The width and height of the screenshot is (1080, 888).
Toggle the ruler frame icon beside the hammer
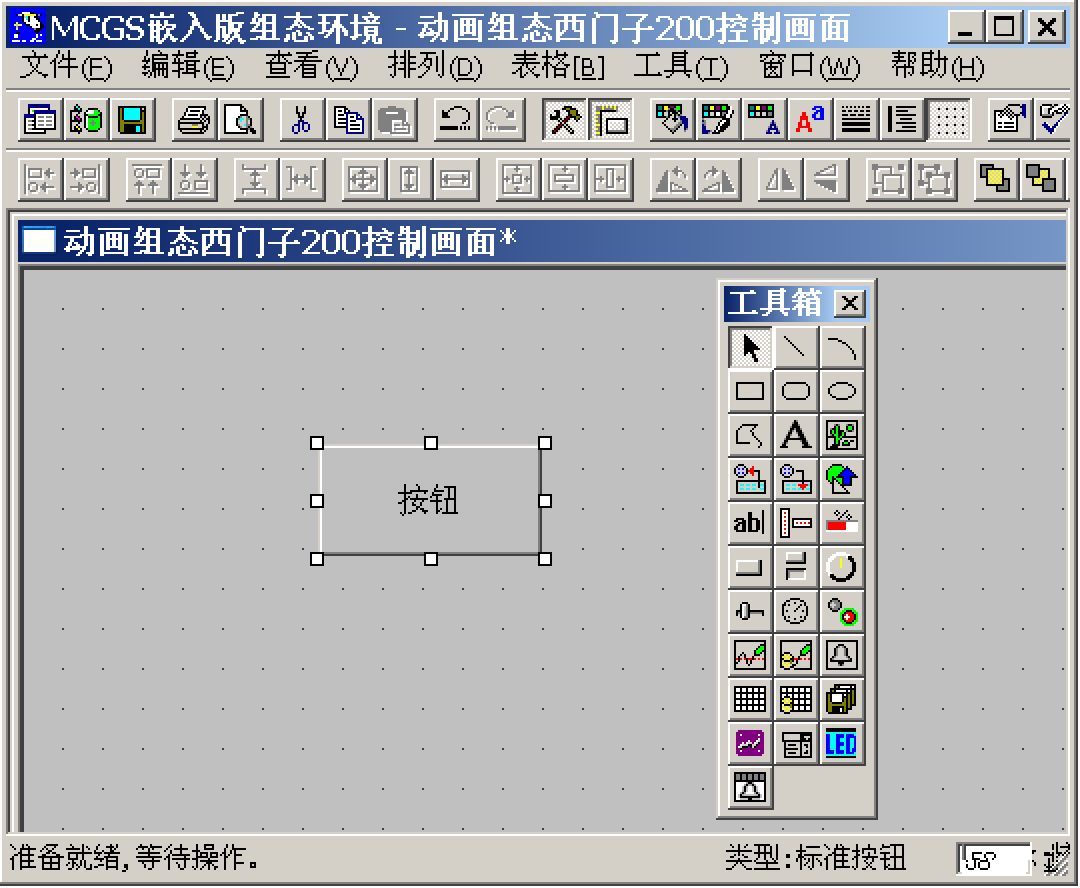tap(610, 120)
